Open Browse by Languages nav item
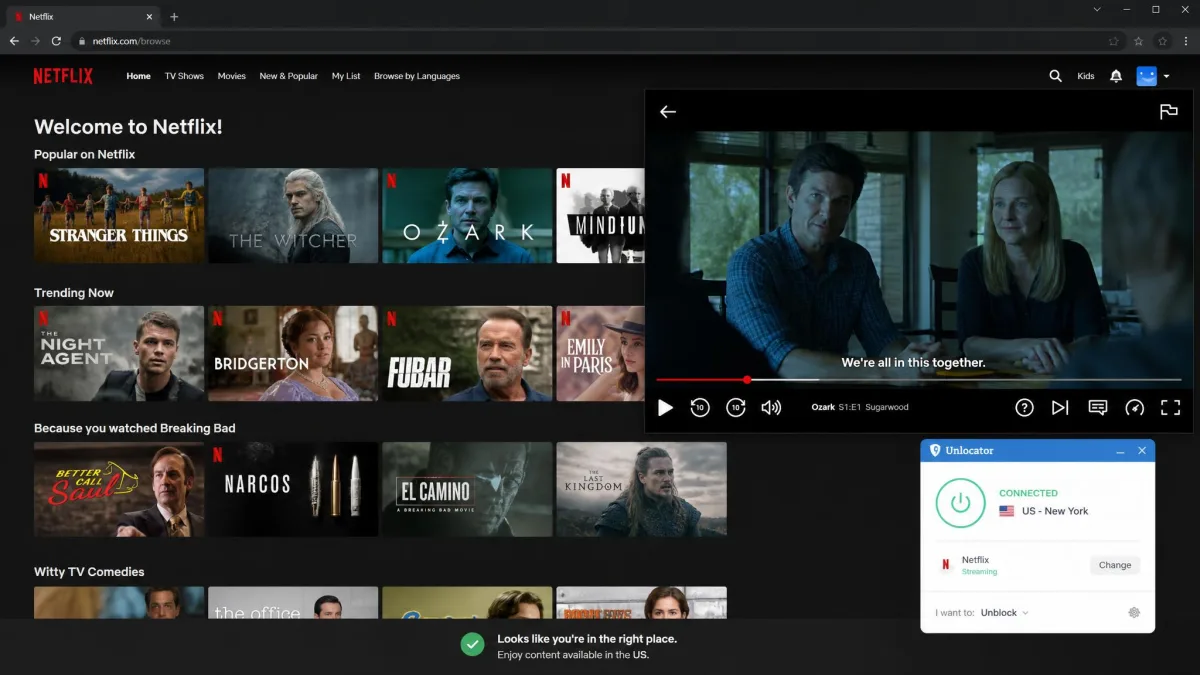1200x675 pixels. click(x=417, y=76)
